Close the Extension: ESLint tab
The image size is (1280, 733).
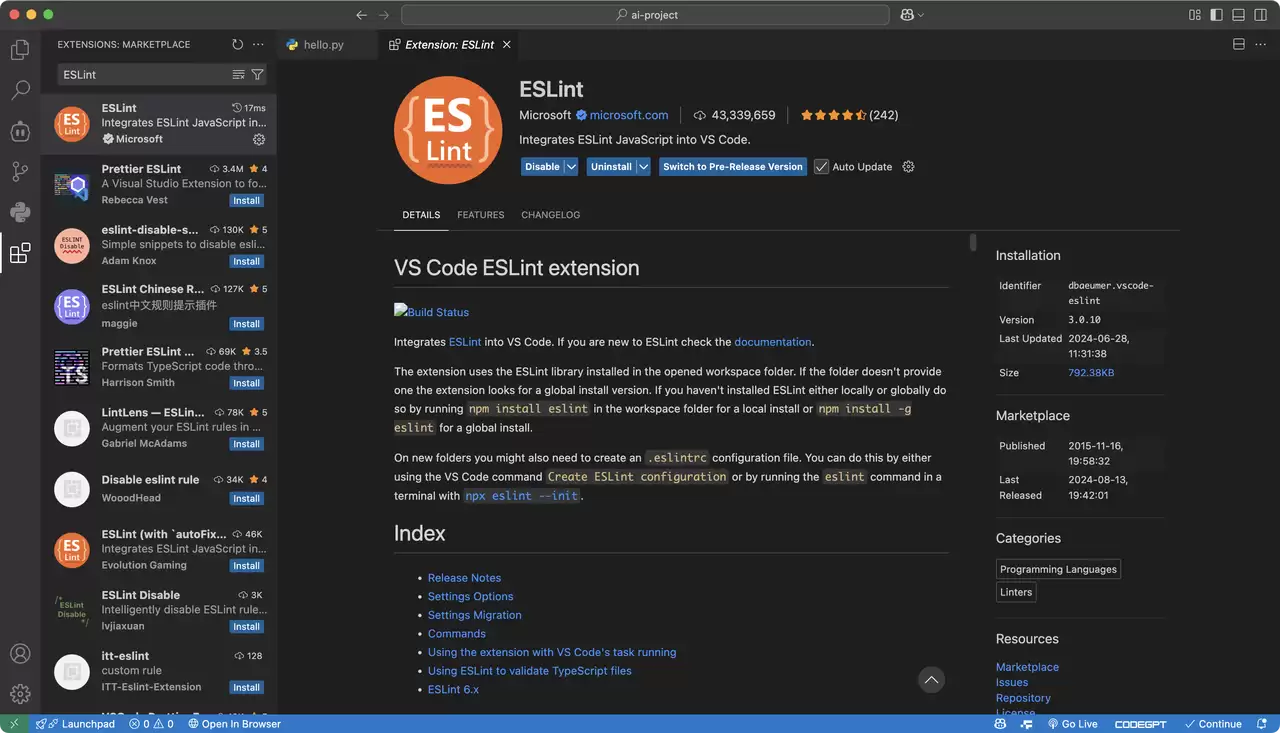[507, 45]
